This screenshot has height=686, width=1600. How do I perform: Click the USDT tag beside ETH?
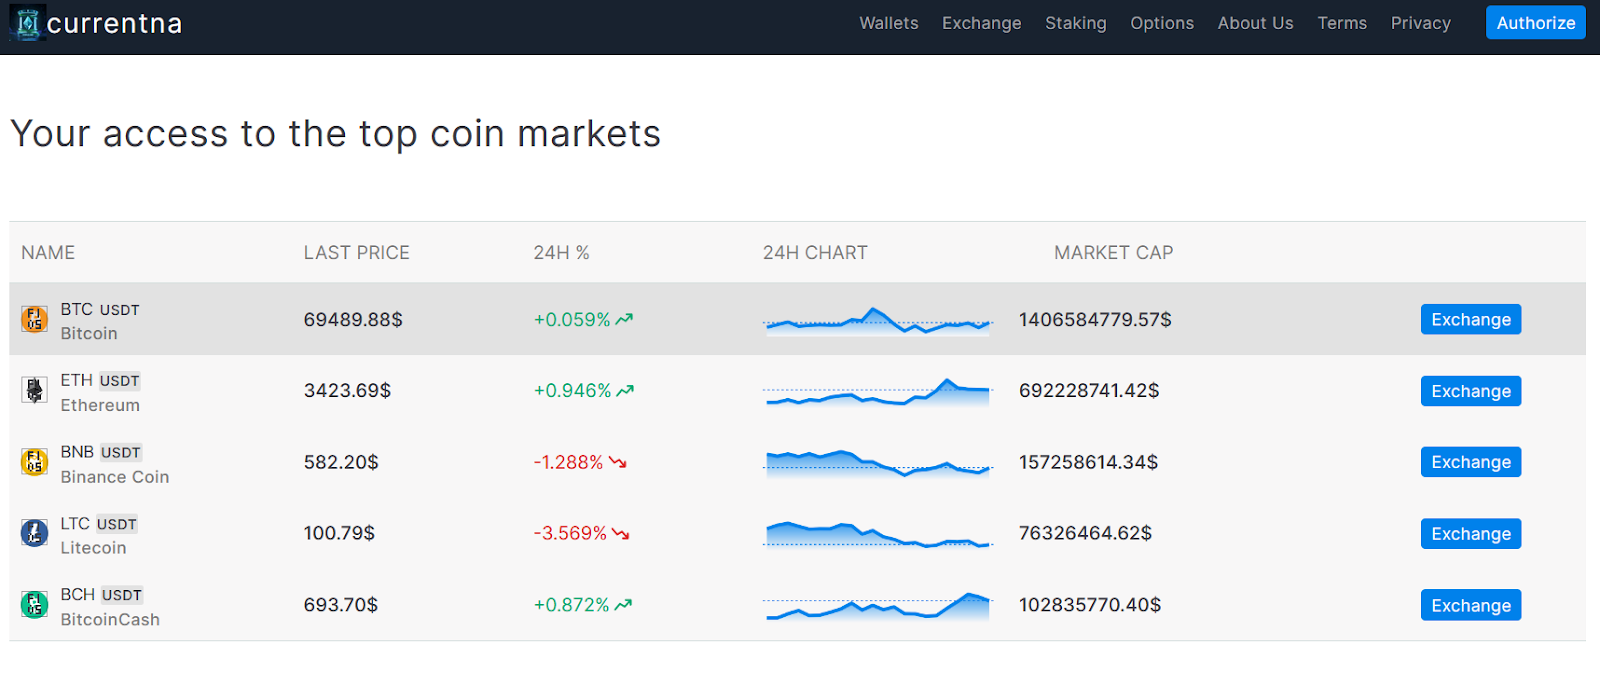(119, 381)
